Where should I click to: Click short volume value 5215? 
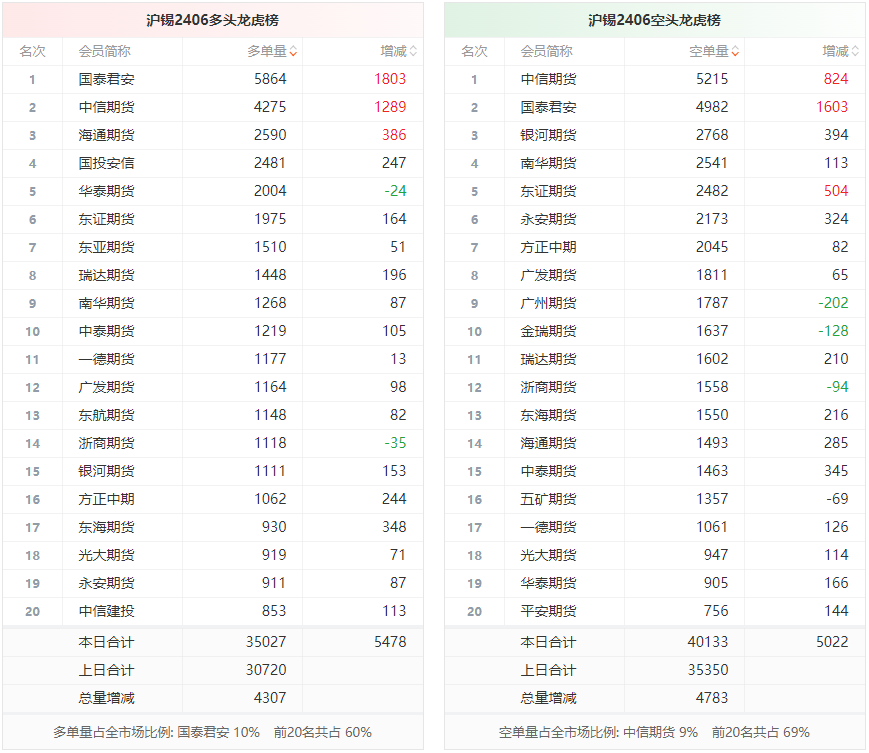pos(712,79)
